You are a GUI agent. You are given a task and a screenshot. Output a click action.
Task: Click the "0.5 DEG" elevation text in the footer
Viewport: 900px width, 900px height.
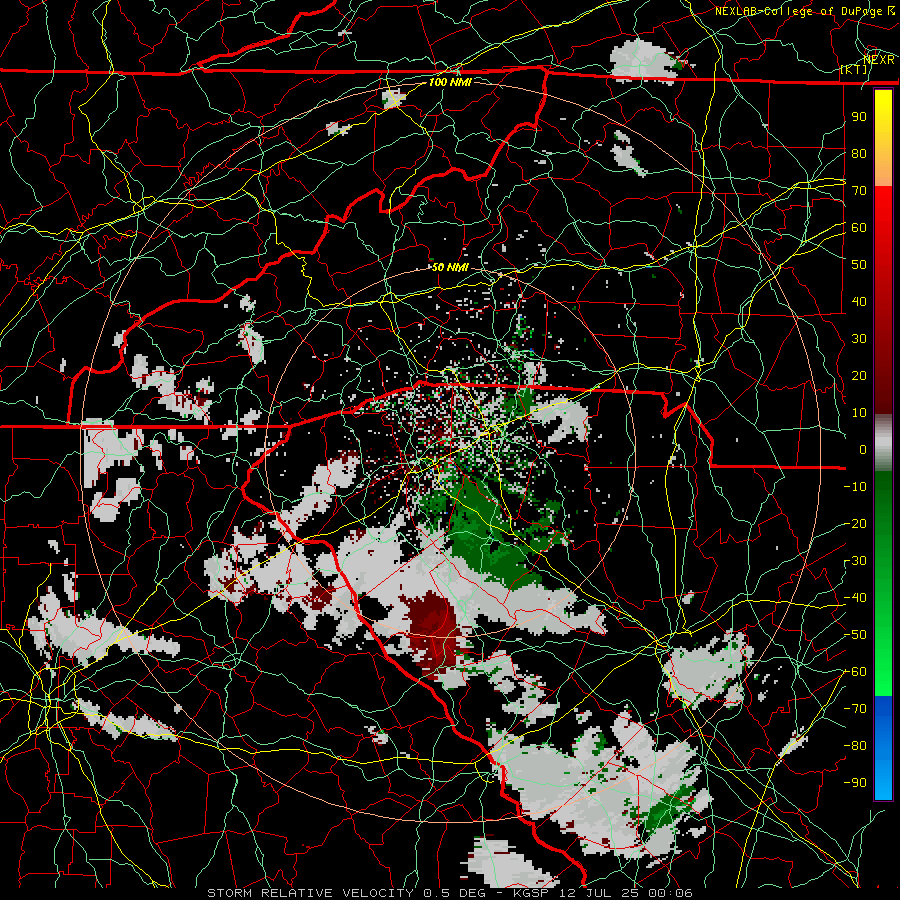click(x=454, y=893)
